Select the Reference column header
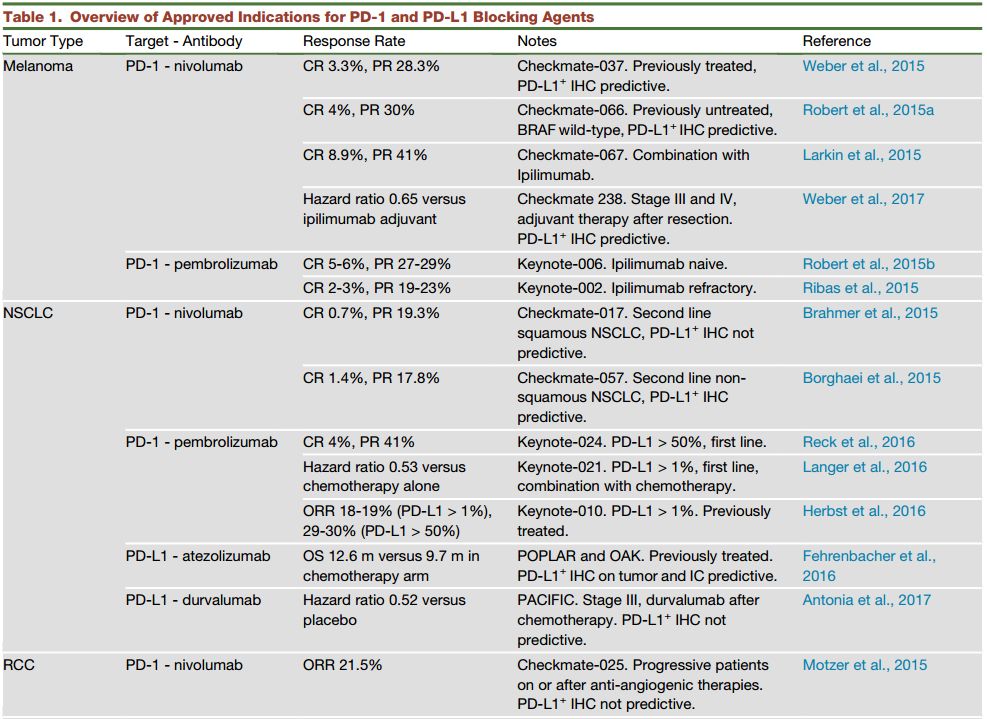This screenshot has height=719, width=987. [x=837, y=42]
